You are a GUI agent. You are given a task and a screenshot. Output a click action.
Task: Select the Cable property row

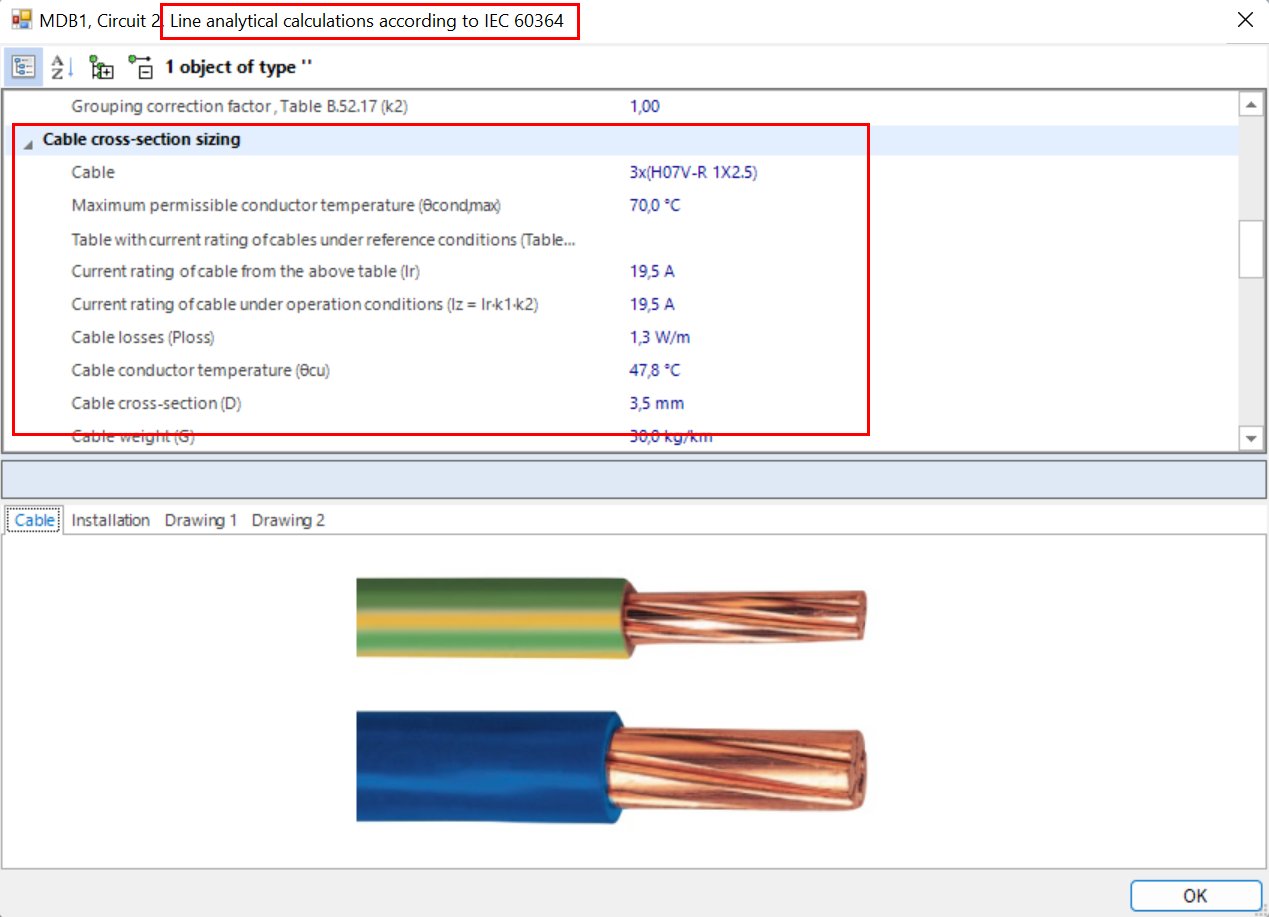pos(93,173)
